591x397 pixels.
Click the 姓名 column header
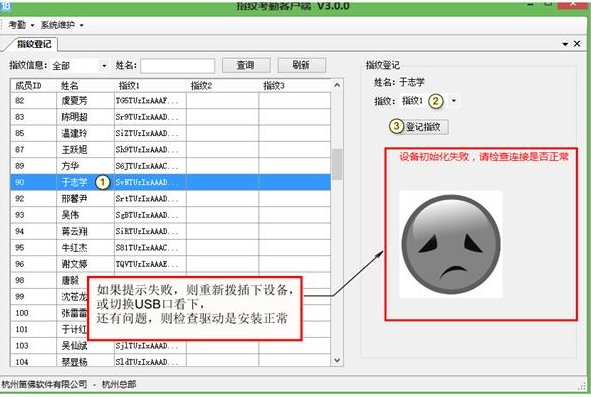click(x=85, y=86)
